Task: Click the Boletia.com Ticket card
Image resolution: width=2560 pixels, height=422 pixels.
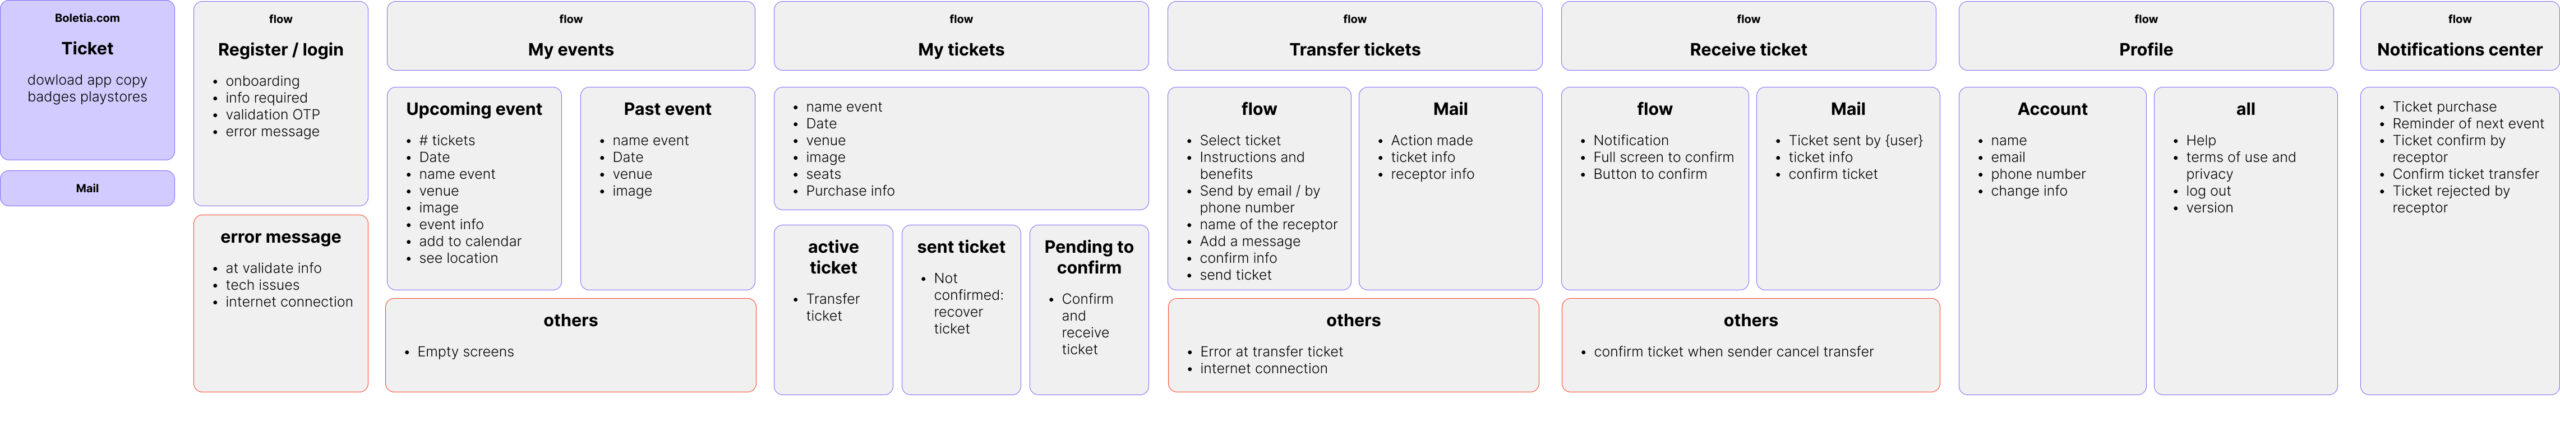Action: pyautogui.click(x=87, y=80)
